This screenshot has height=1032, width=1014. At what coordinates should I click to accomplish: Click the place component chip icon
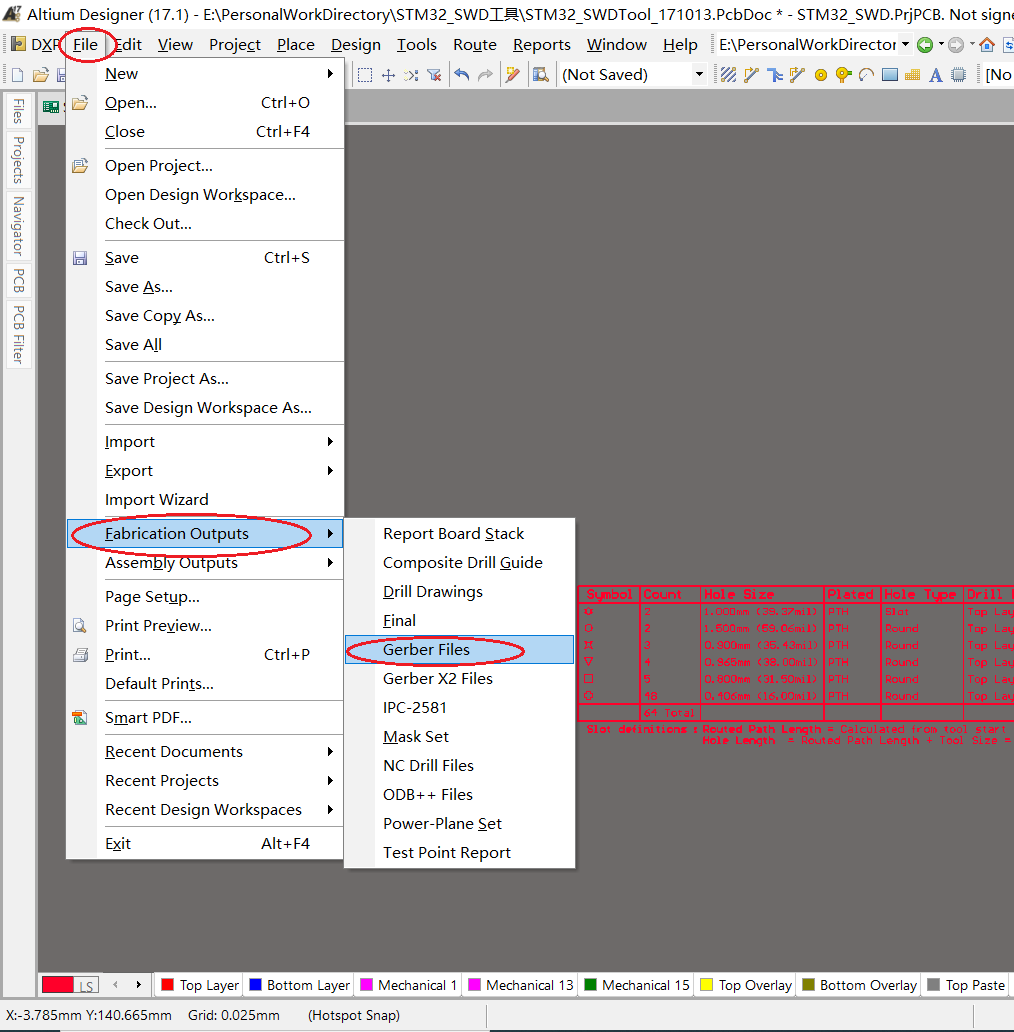click(x=959, y=75)
